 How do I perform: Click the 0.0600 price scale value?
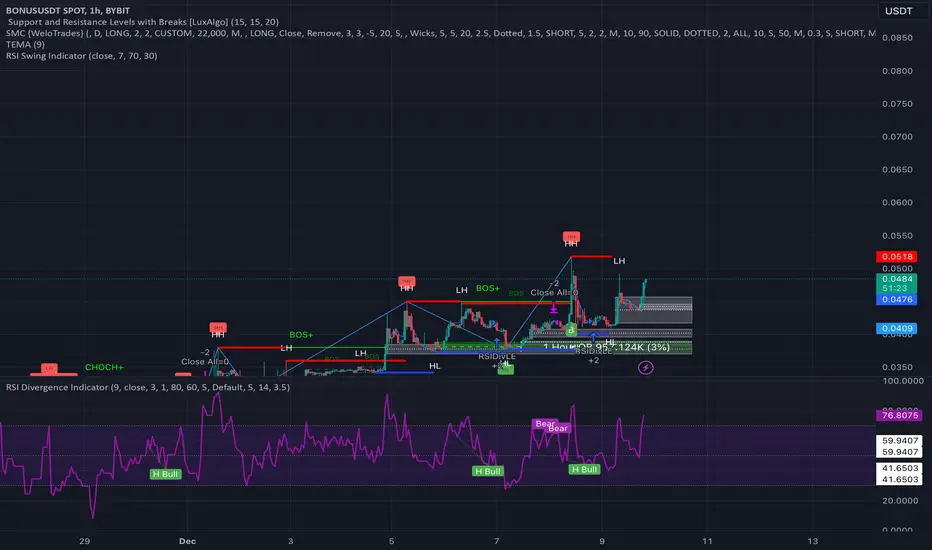click(x=897, y=202)
